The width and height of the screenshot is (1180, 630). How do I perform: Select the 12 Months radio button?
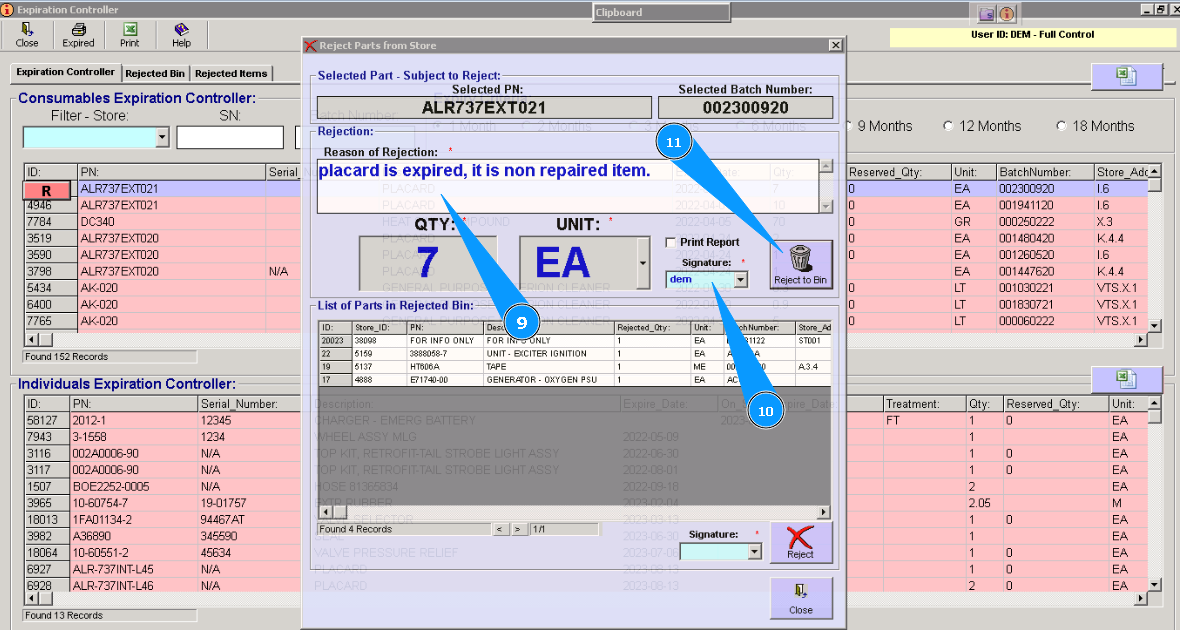tap(948, 126)
